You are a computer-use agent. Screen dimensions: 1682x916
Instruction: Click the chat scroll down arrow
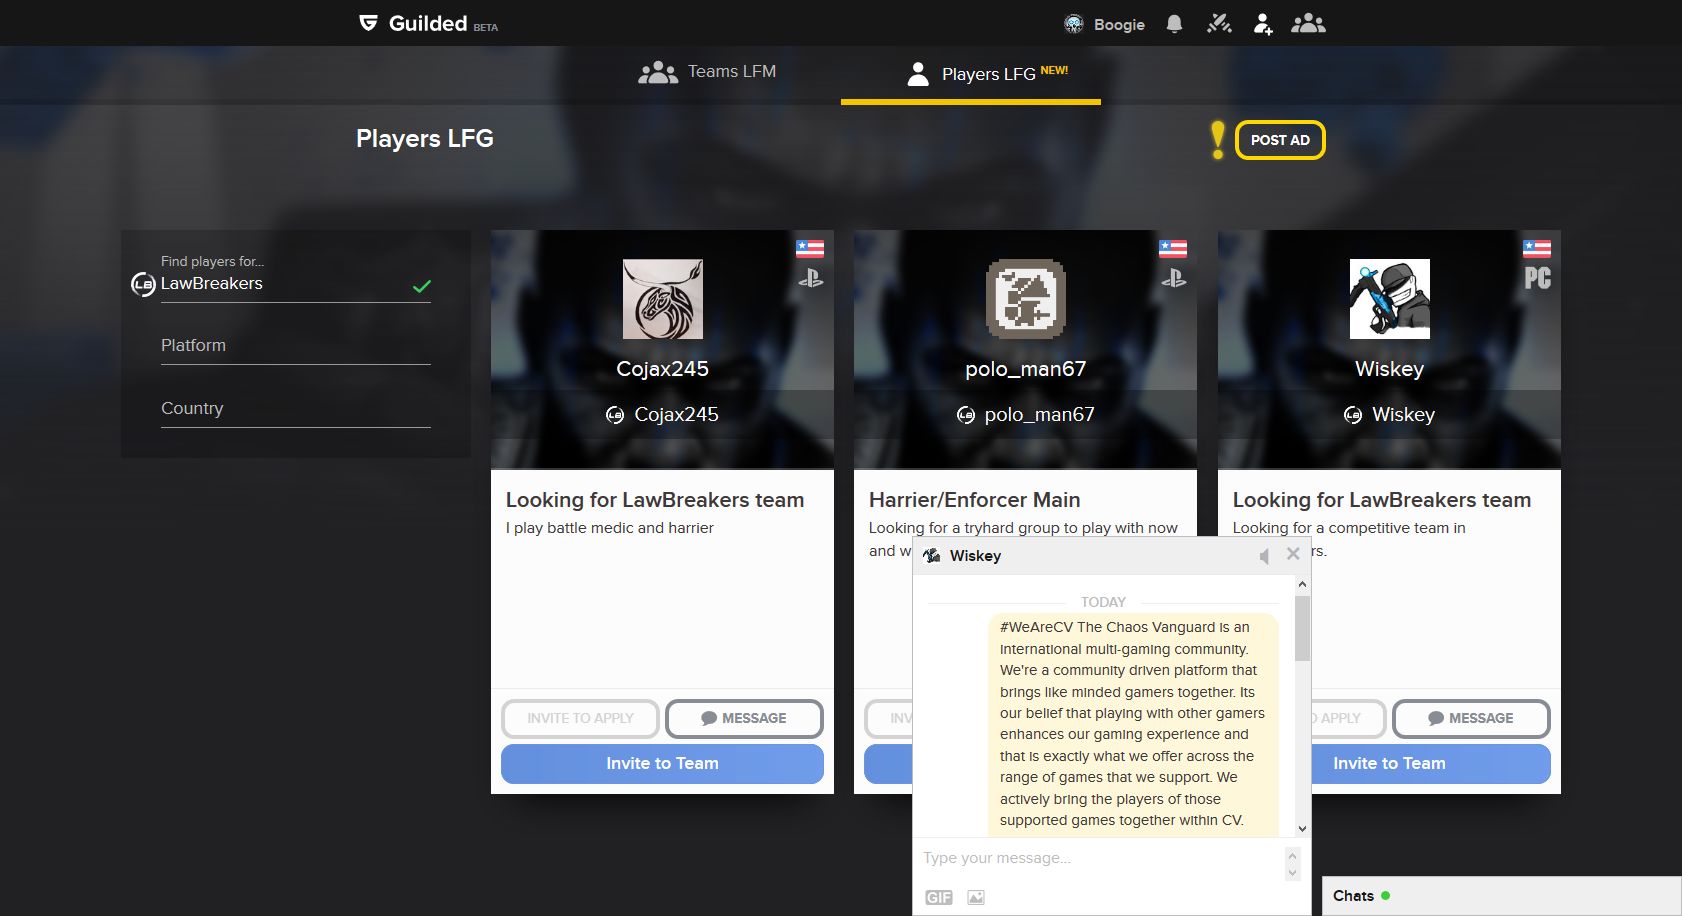tap(1302, 828)
